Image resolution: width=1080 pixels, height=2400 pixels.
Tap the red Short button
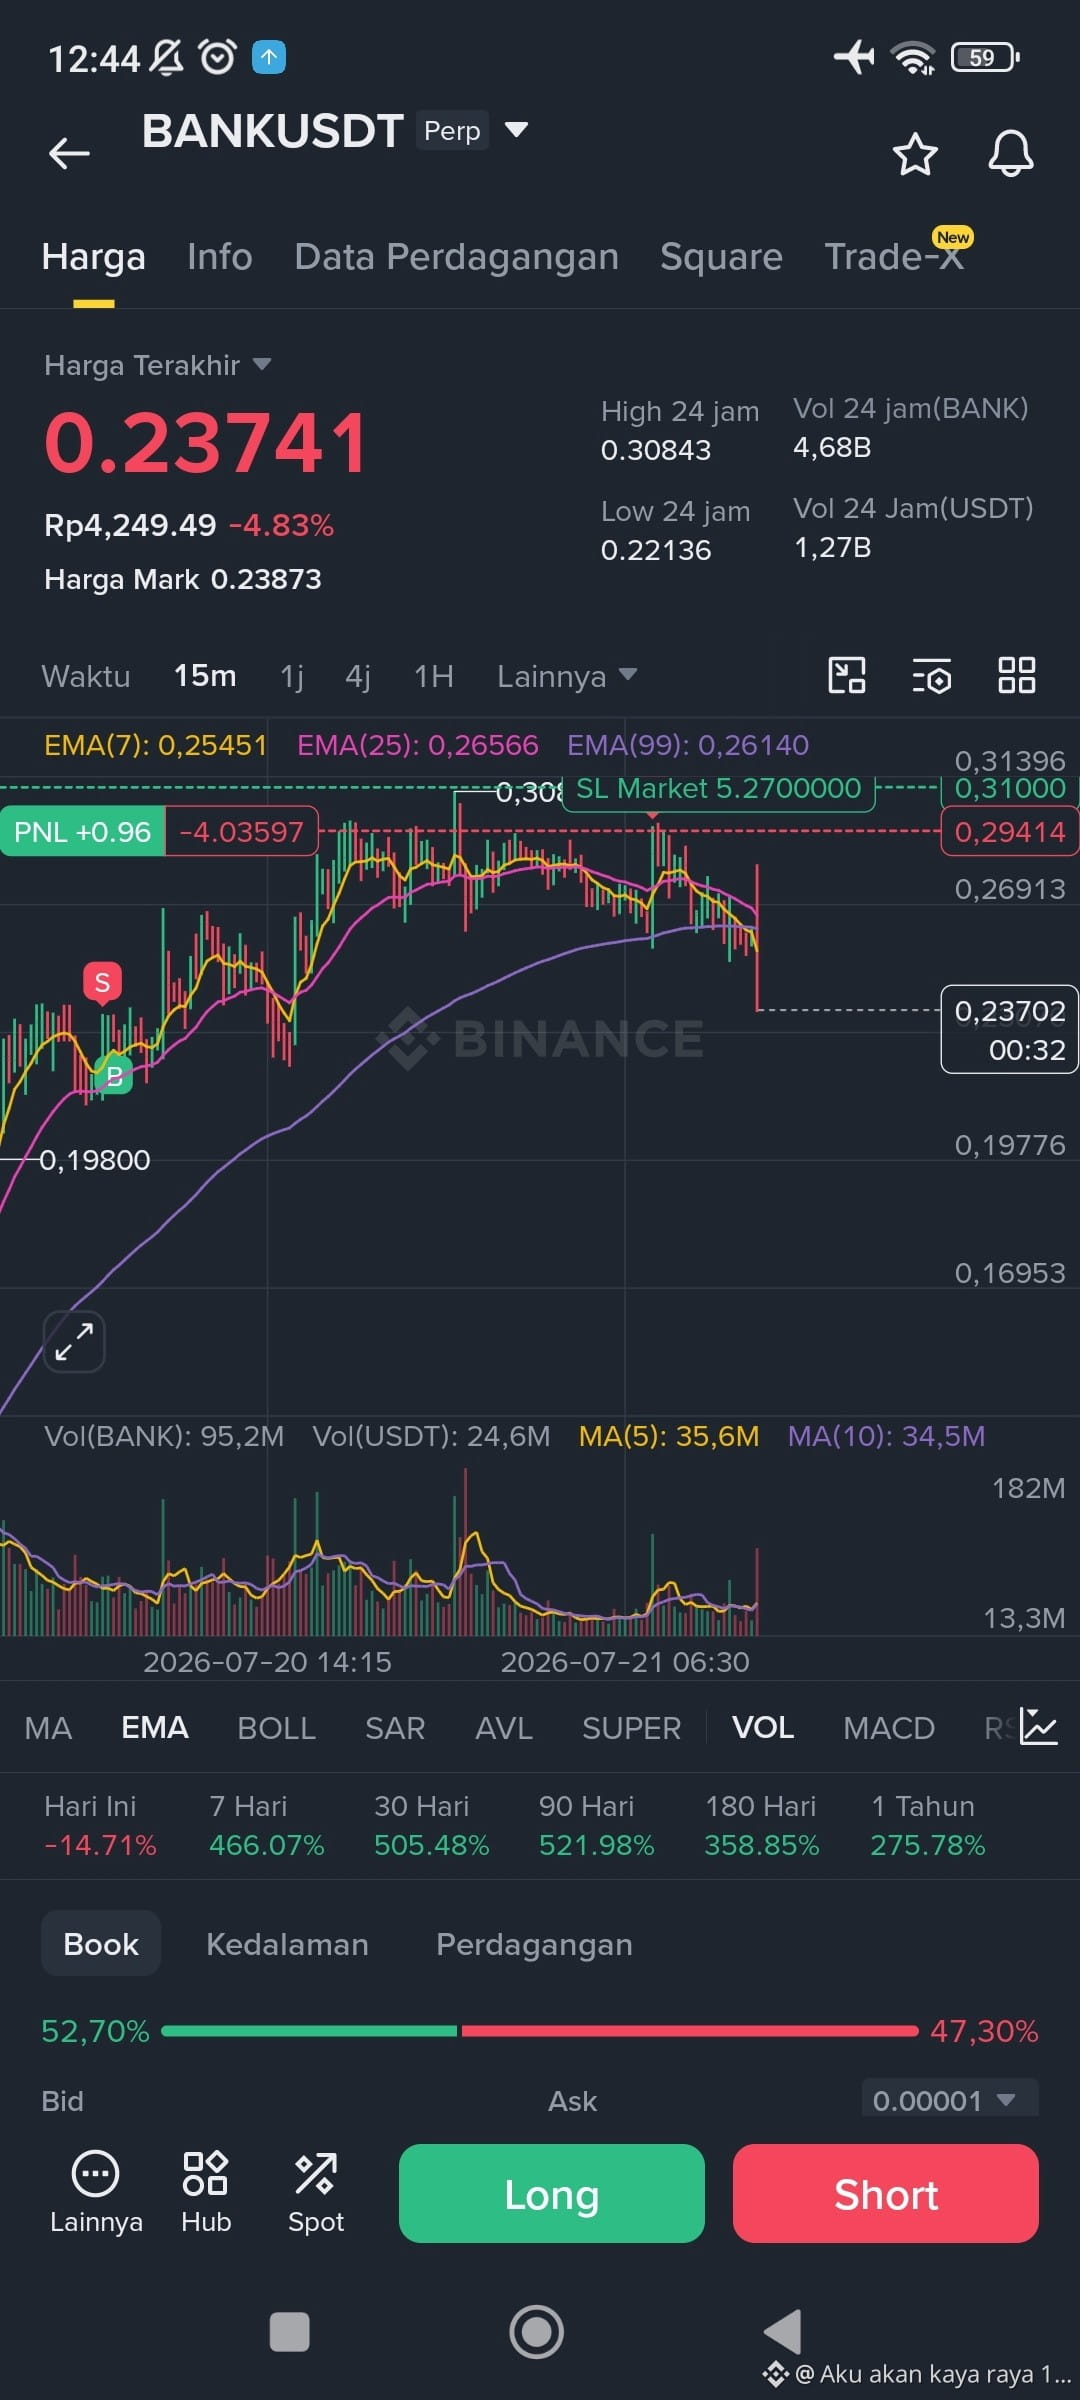[x=886, y=2194]
